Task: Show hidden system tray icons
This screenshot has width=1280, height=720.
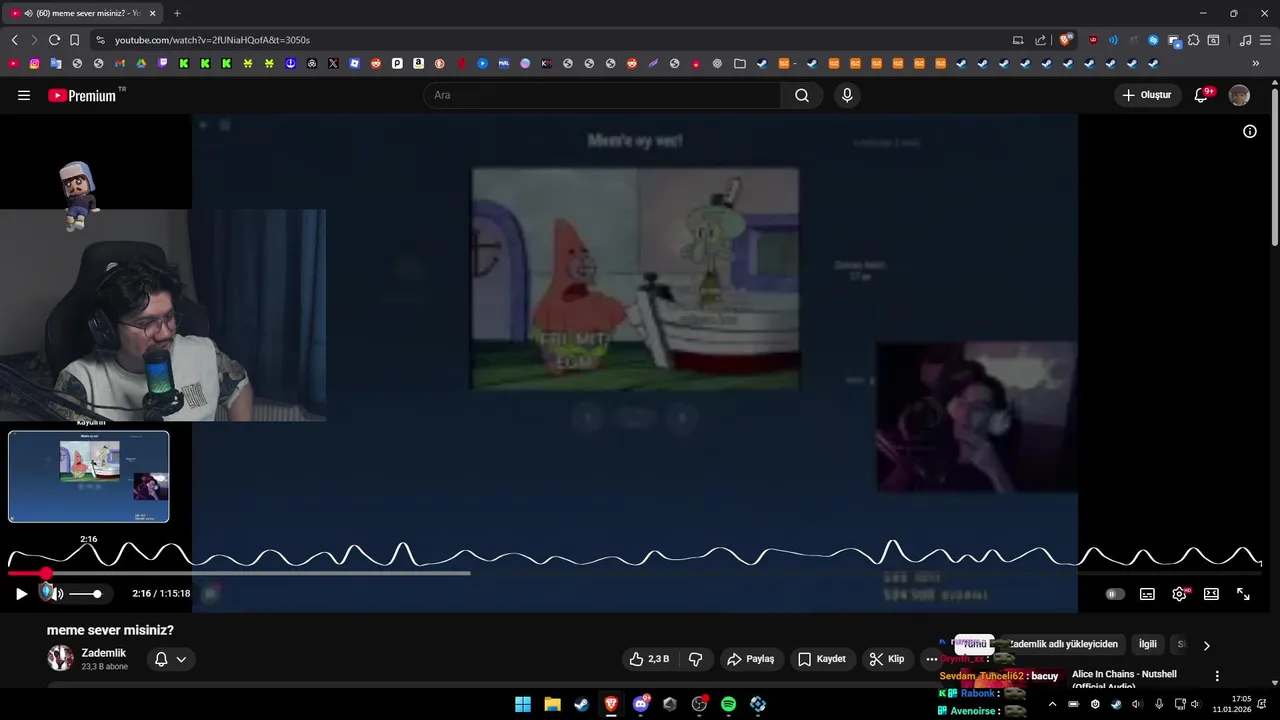Action: [1052, 704]
